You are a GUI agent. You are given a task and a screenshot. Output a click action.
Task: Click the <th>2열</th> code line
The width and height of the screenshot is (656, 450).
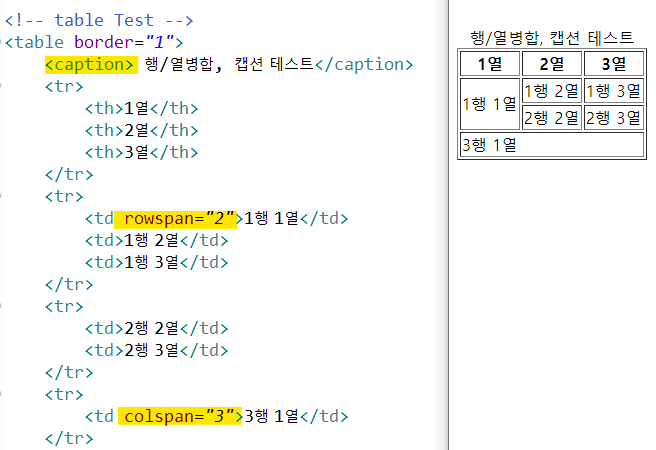(141, 130)
